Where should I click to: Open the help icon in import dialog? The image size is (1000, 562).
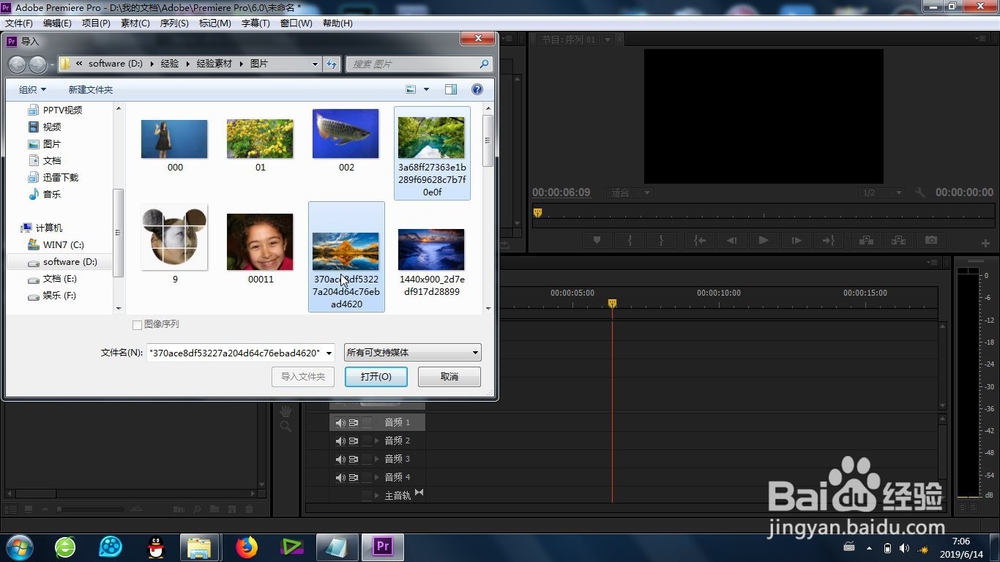point(477,89)
